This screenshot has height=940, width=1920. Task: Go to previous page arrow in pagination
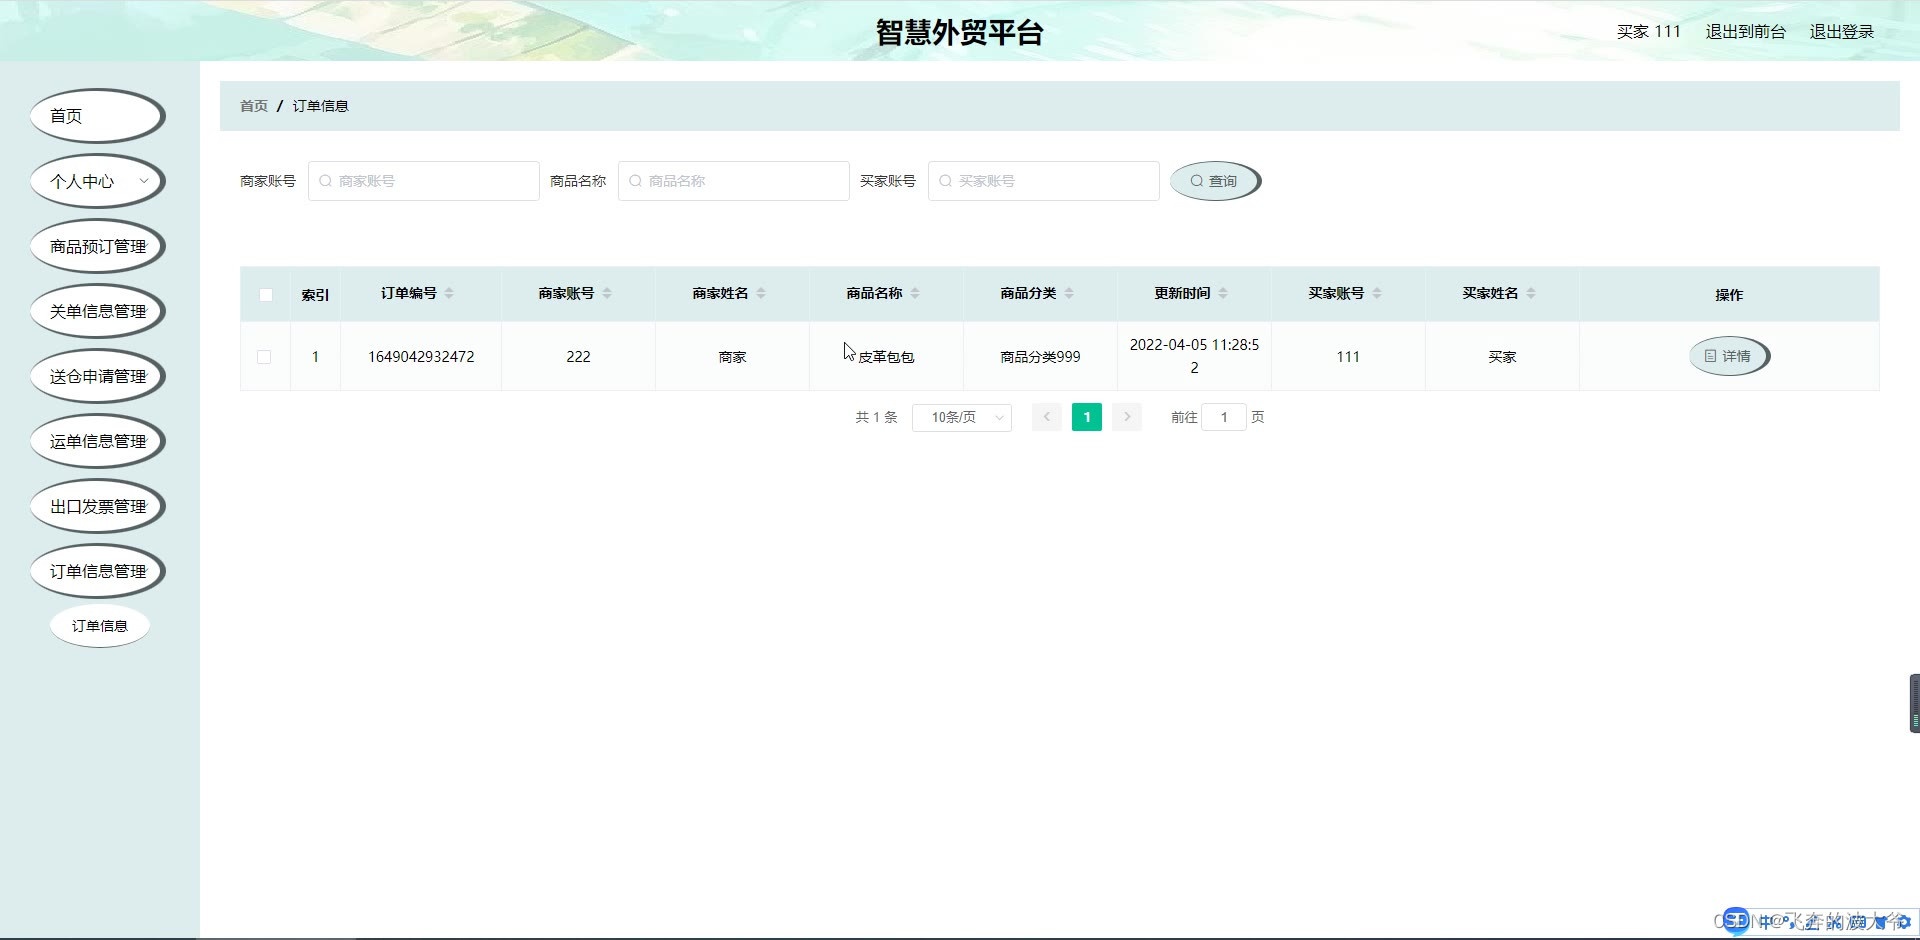(1046, 417)
